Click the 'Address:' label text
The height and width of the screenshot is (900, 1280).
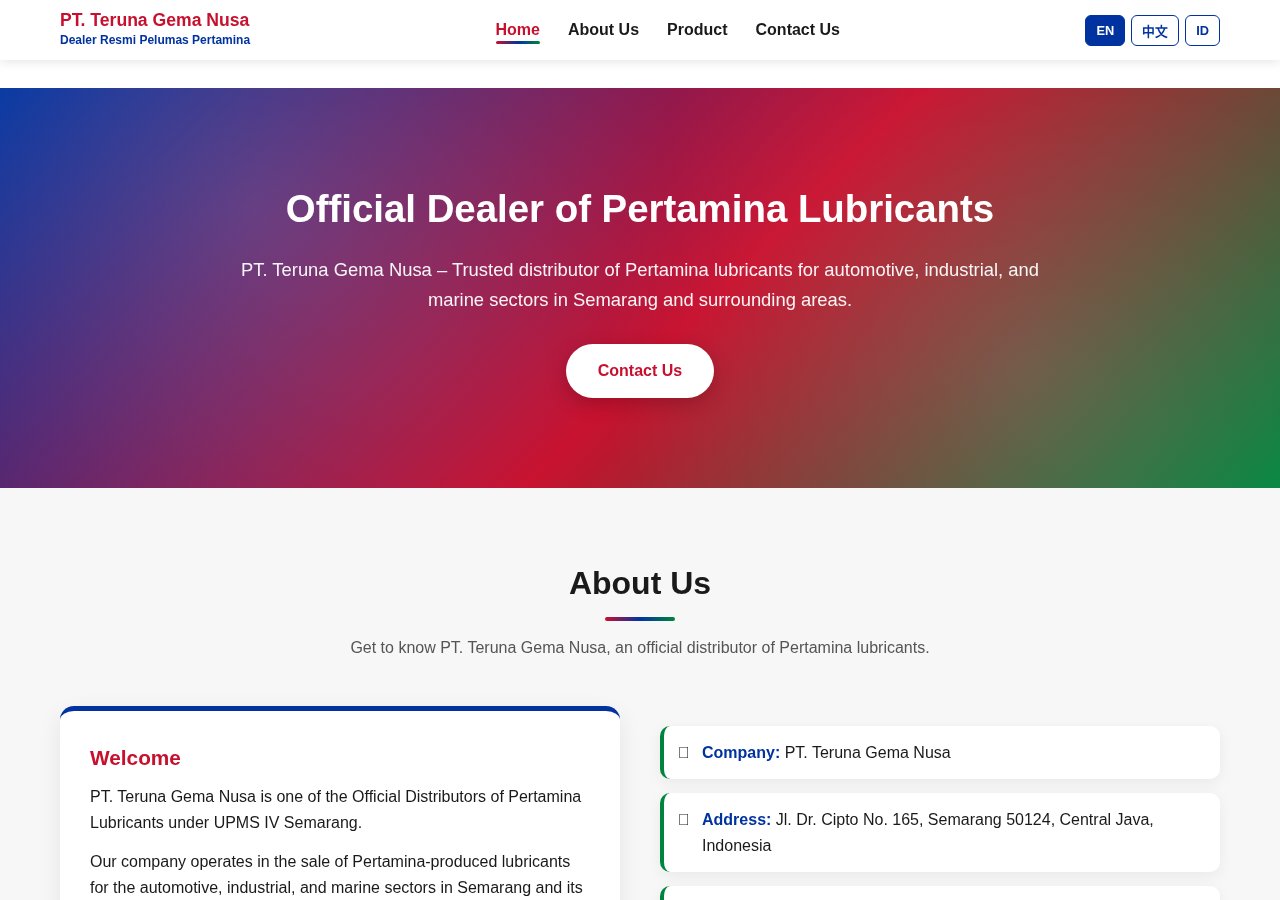click(x=737, y=820)
